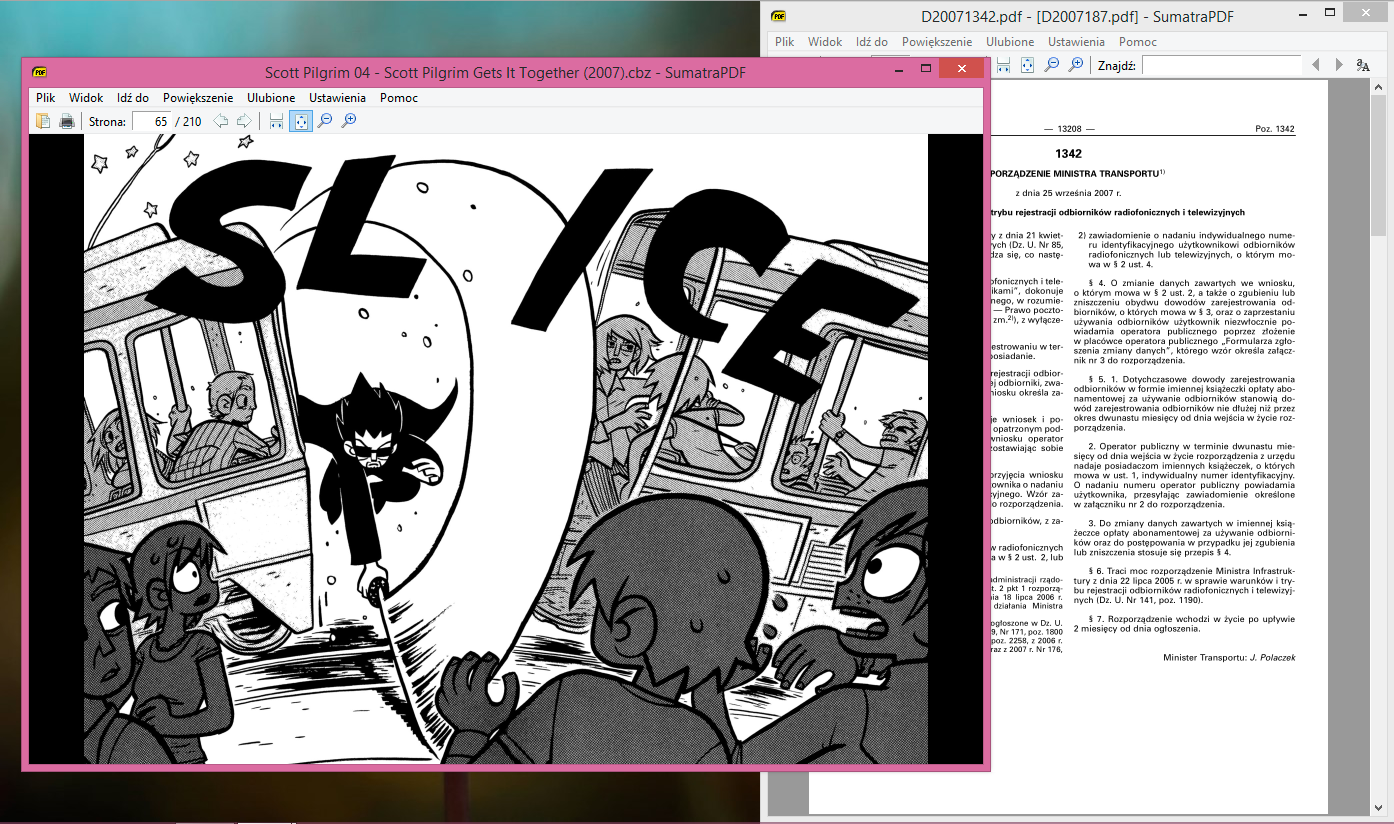Image resolution: width=1394 pixels, height=824 pixels.
Task: Toggle fit single page in Scott Pilgrim window
Action: 301,121
